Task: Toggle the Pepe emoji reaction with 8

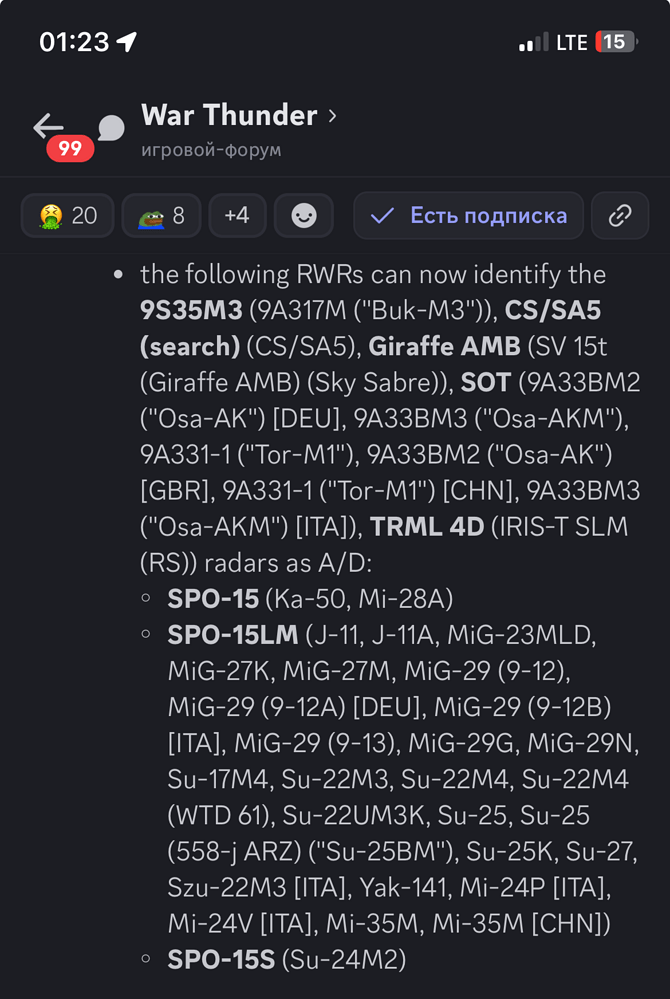Action: point(161,215)
